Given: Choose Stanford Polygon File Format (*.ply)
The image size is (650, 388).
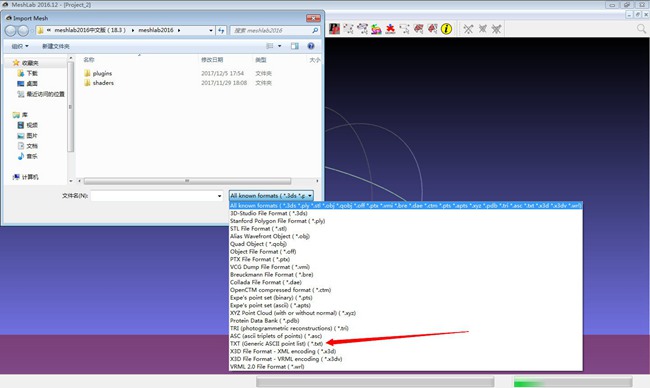Looking at the screenshot, I should [406, 221].
